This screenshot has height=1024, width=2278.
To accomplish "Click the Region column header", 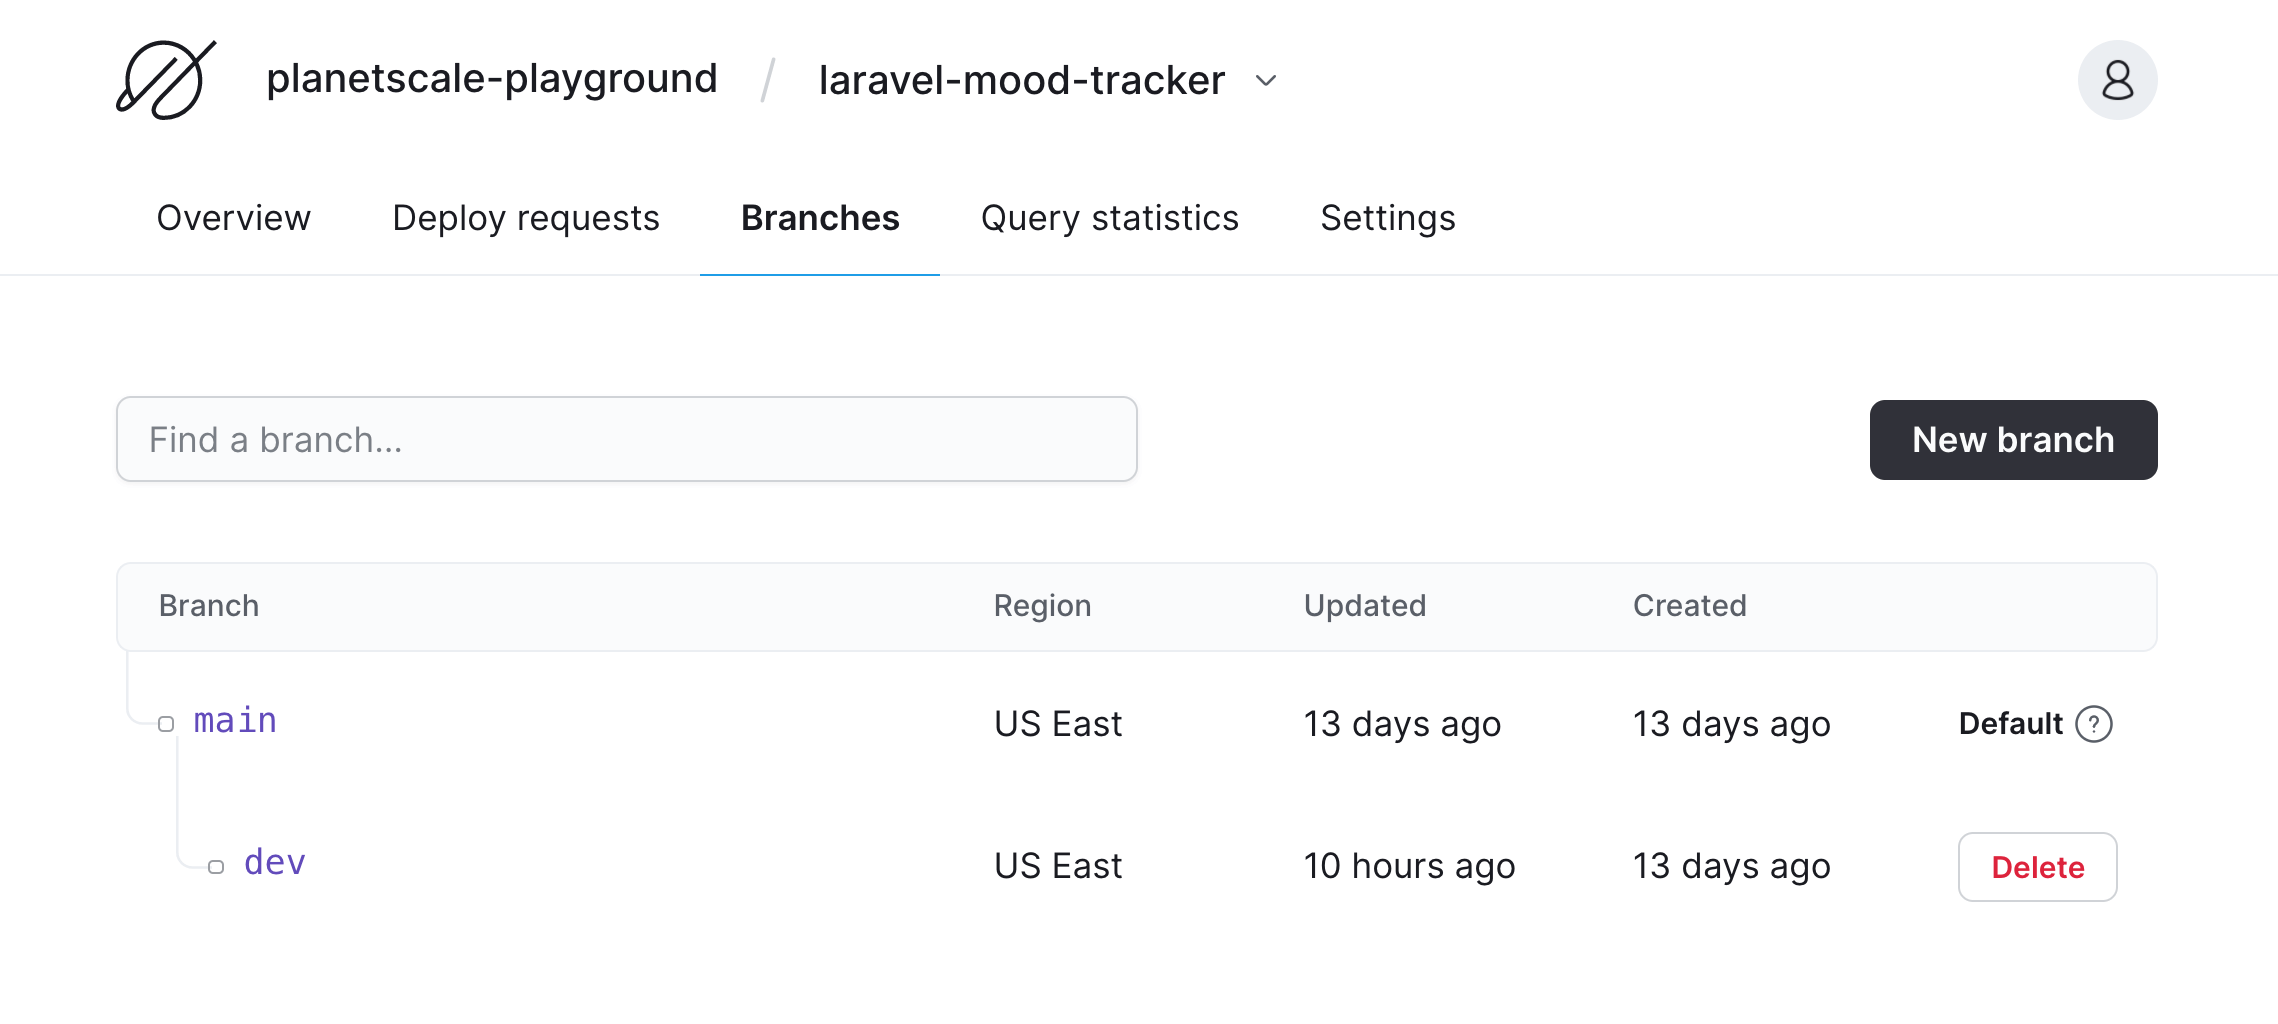I will (1042, 605).
